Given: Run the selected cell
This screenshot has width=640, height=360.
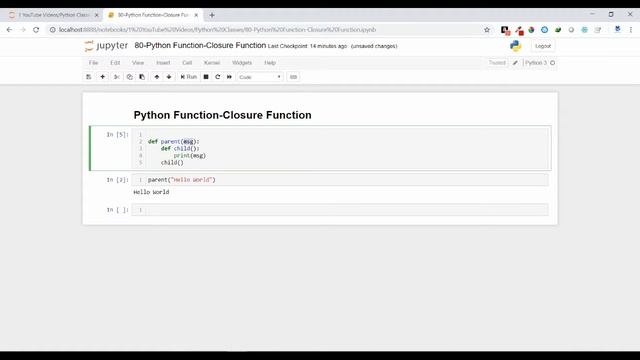Looking at the screenshot, I should point(189,77).
